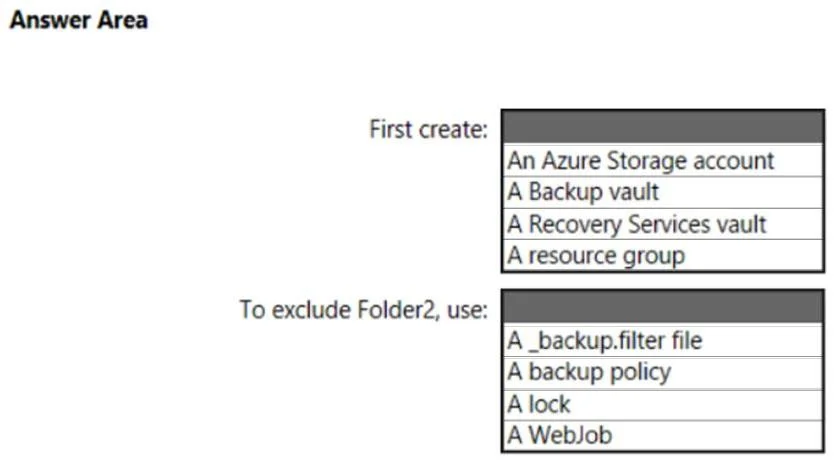
Task: Pick 'A lock' from the list
Action: point(663,404)
